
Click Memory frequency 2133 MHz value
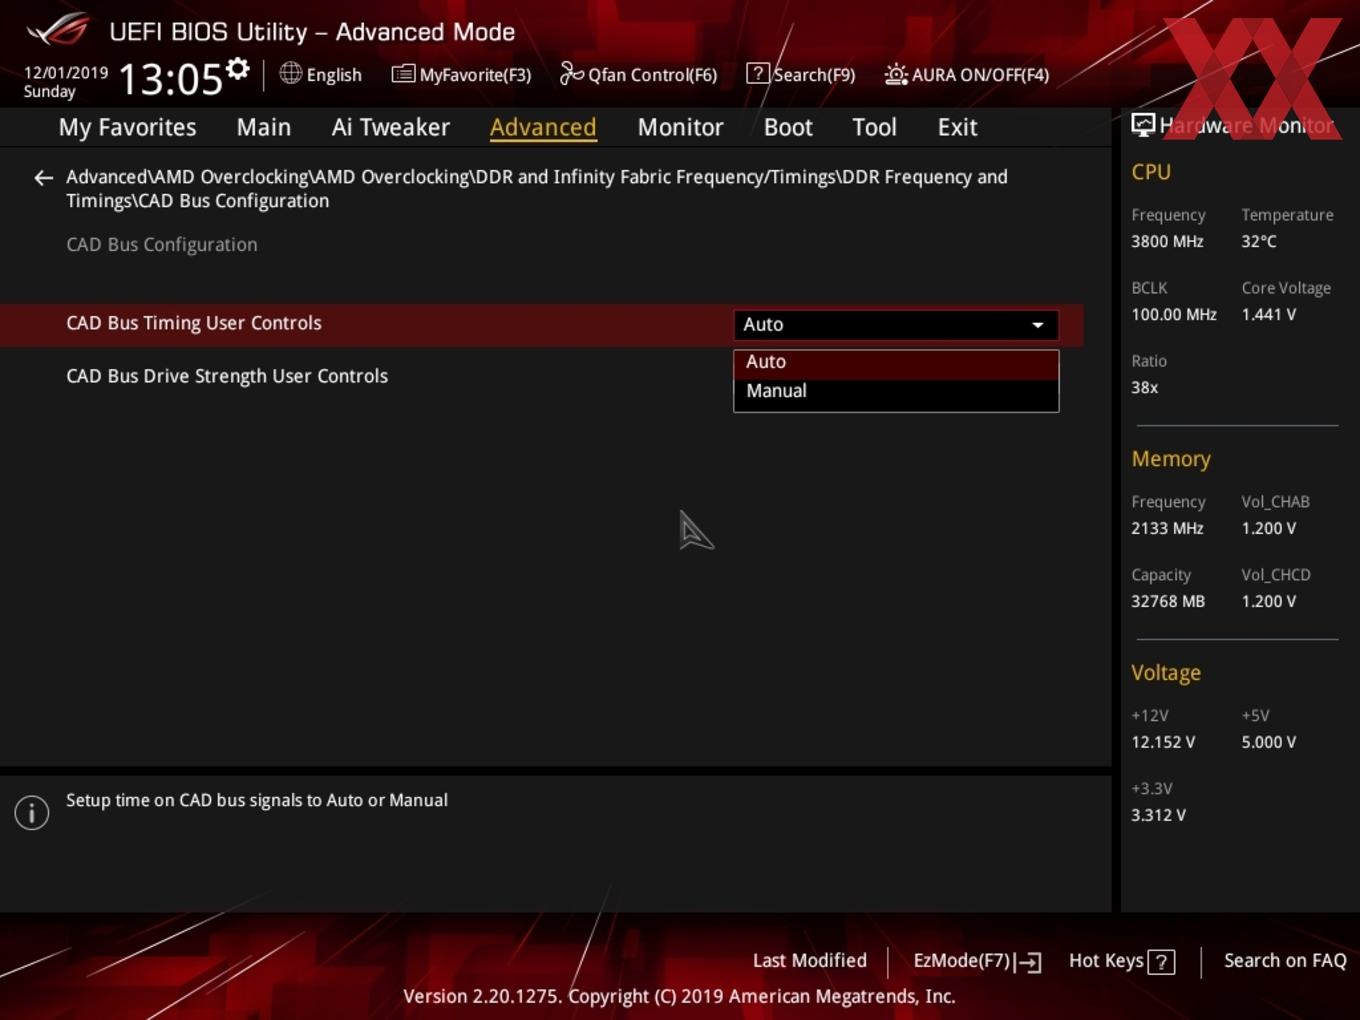(1167, 528)
